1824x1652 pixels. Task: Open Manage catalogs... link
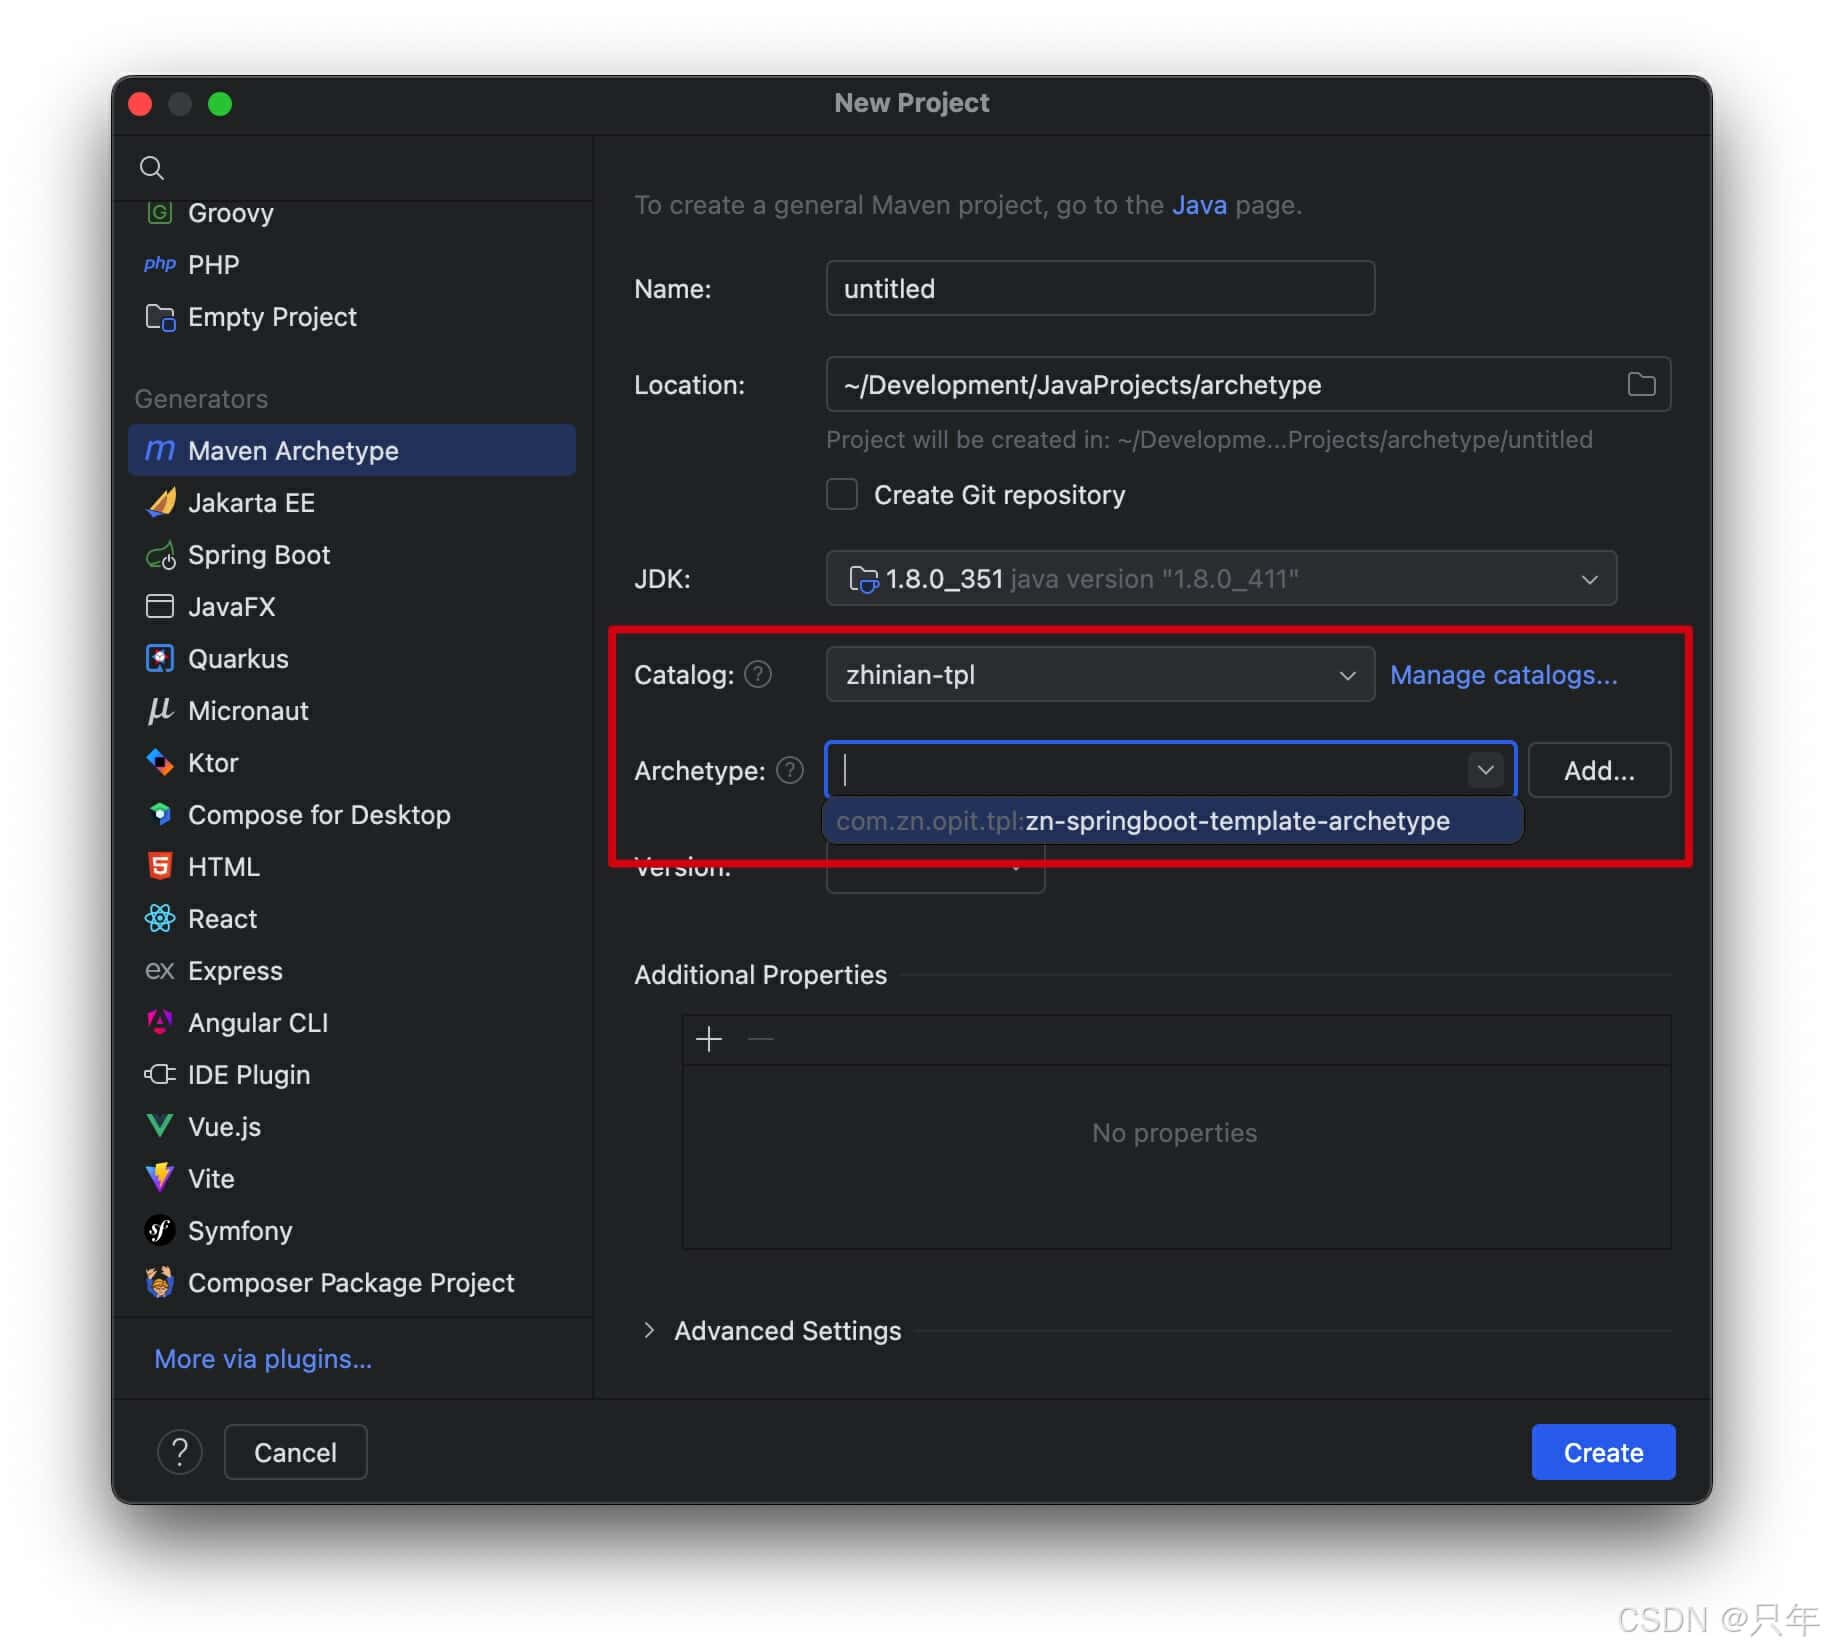tap(1503, 675)
